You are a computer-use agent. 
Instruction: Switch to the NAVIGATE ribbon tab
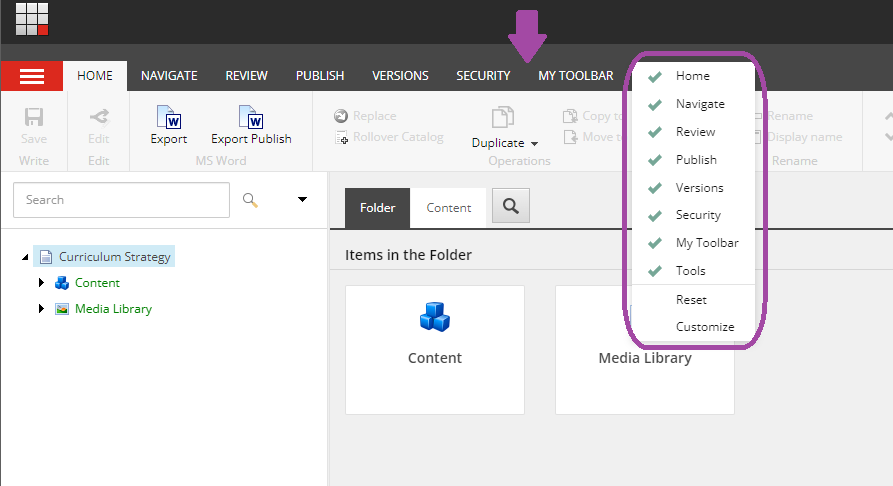tap(169, 76)
